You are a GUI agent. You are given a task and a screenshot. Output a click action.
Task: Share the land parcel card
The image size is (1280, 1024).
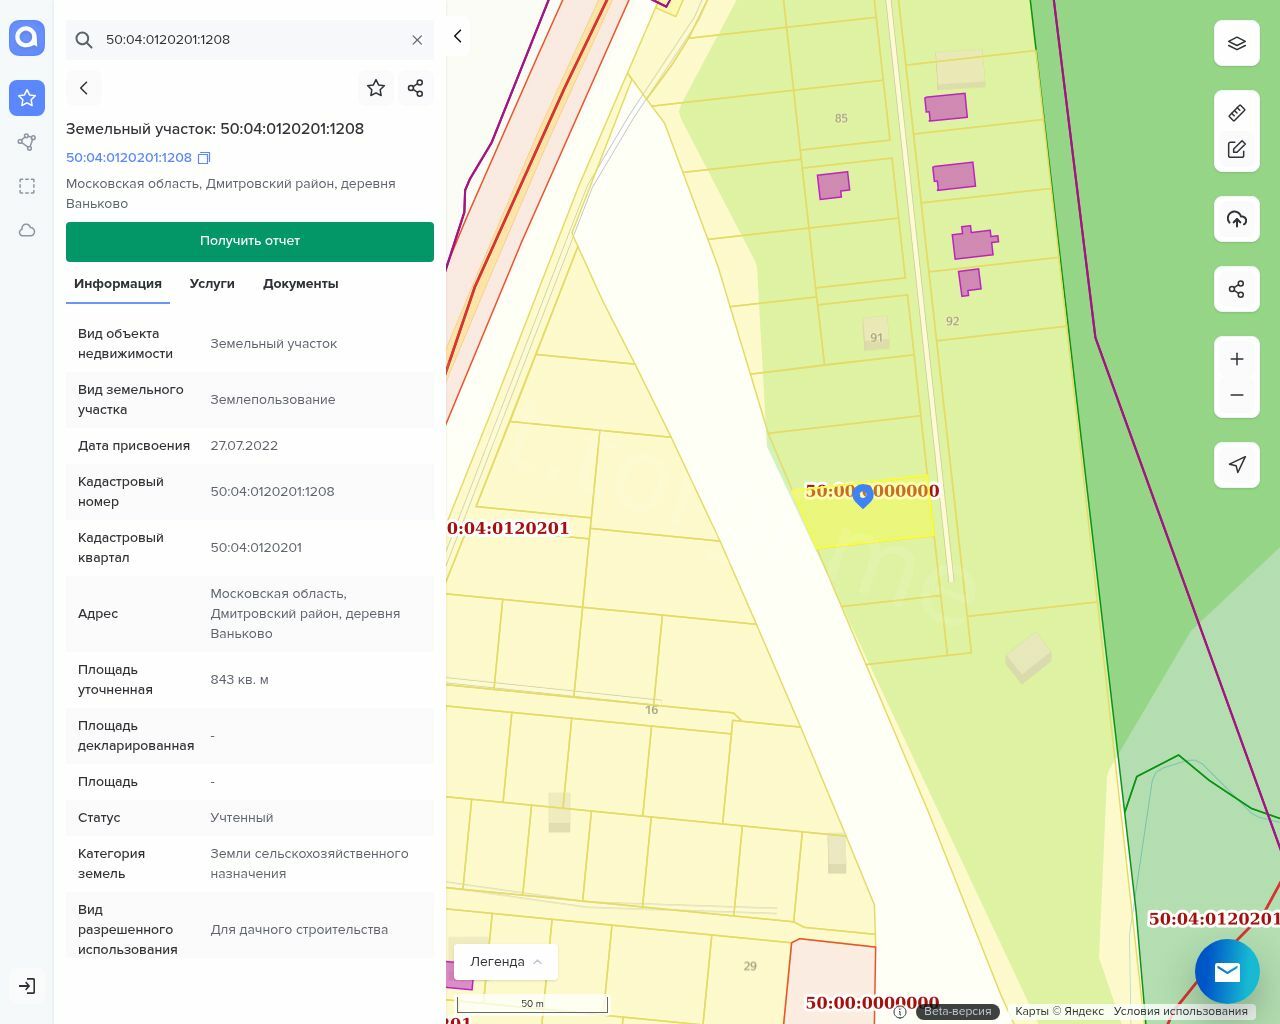click(x=416, y=88)
